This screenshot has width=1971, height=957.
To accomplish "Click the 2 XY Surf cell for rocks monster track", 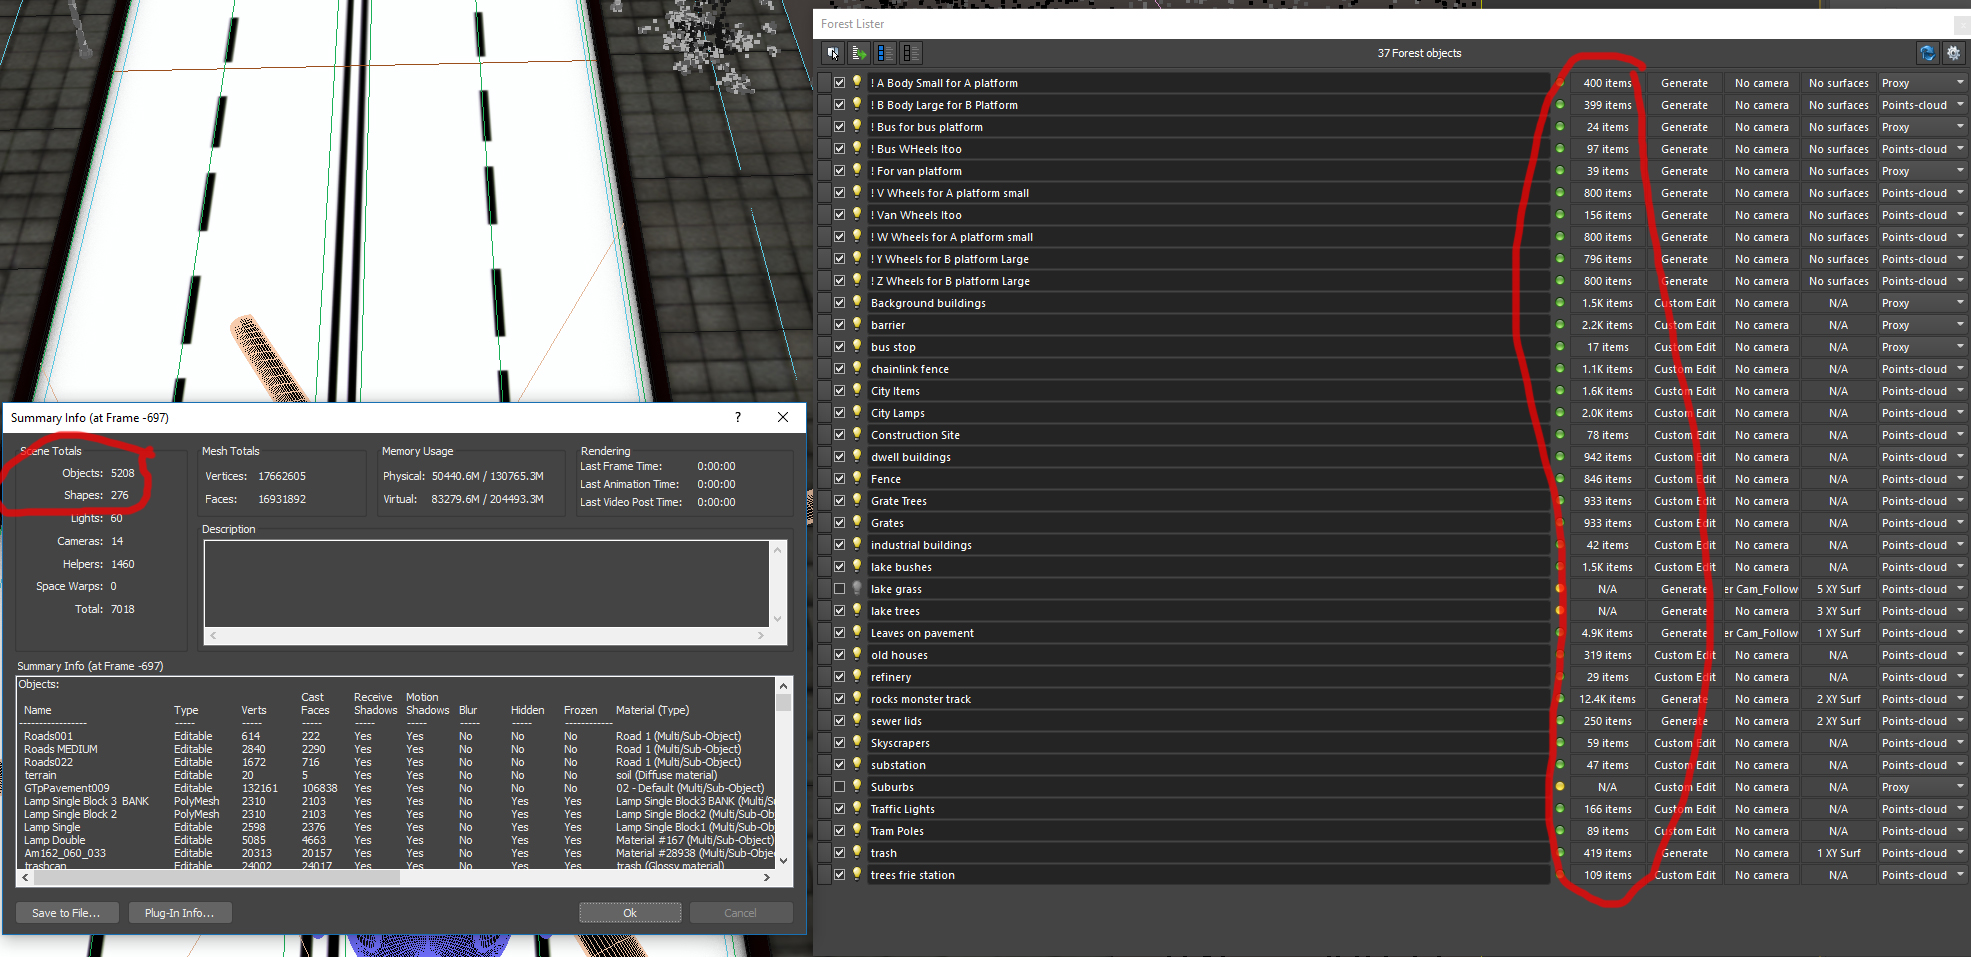I will 1838,699.
